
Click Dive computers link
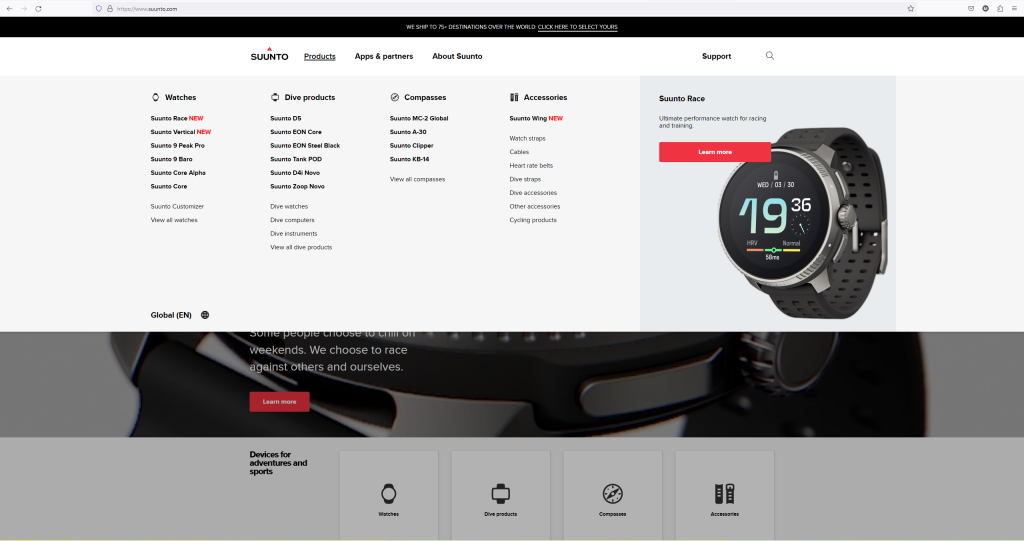coord(293,220)
